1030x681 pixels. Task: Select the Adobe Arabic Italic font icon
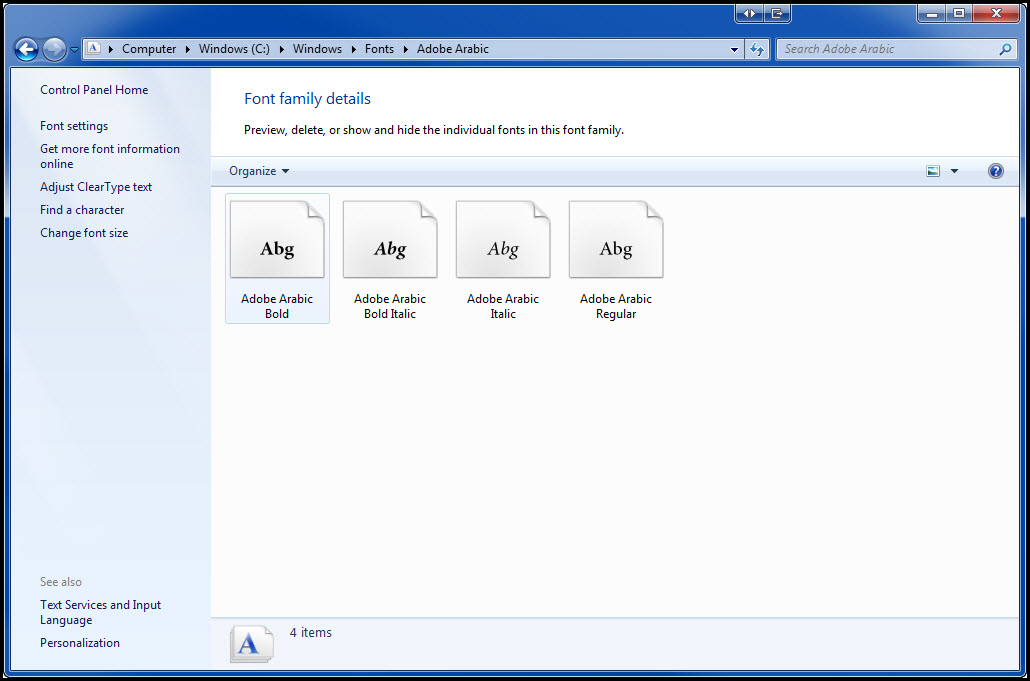coord(503,240)
